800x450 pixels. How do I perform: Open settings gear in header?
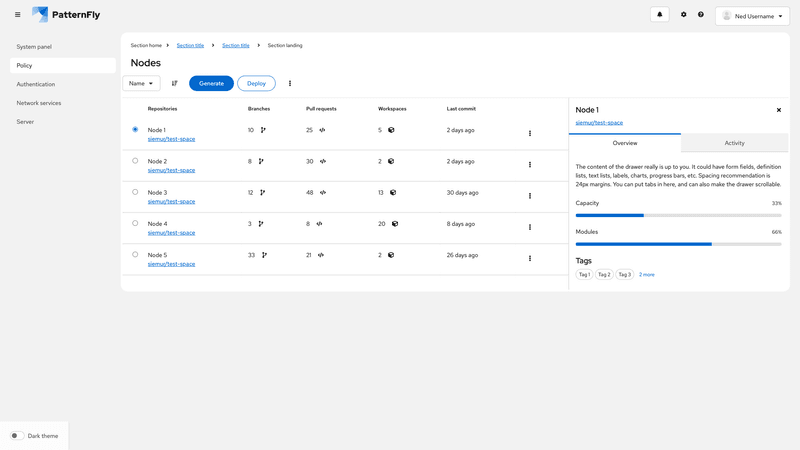click(684, 15)
